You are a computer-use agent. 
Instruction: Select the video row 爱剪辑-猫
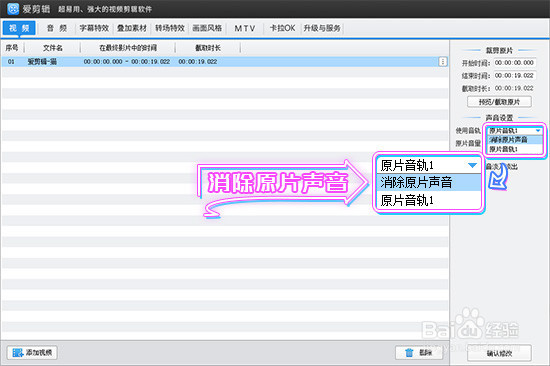point(224,62)
